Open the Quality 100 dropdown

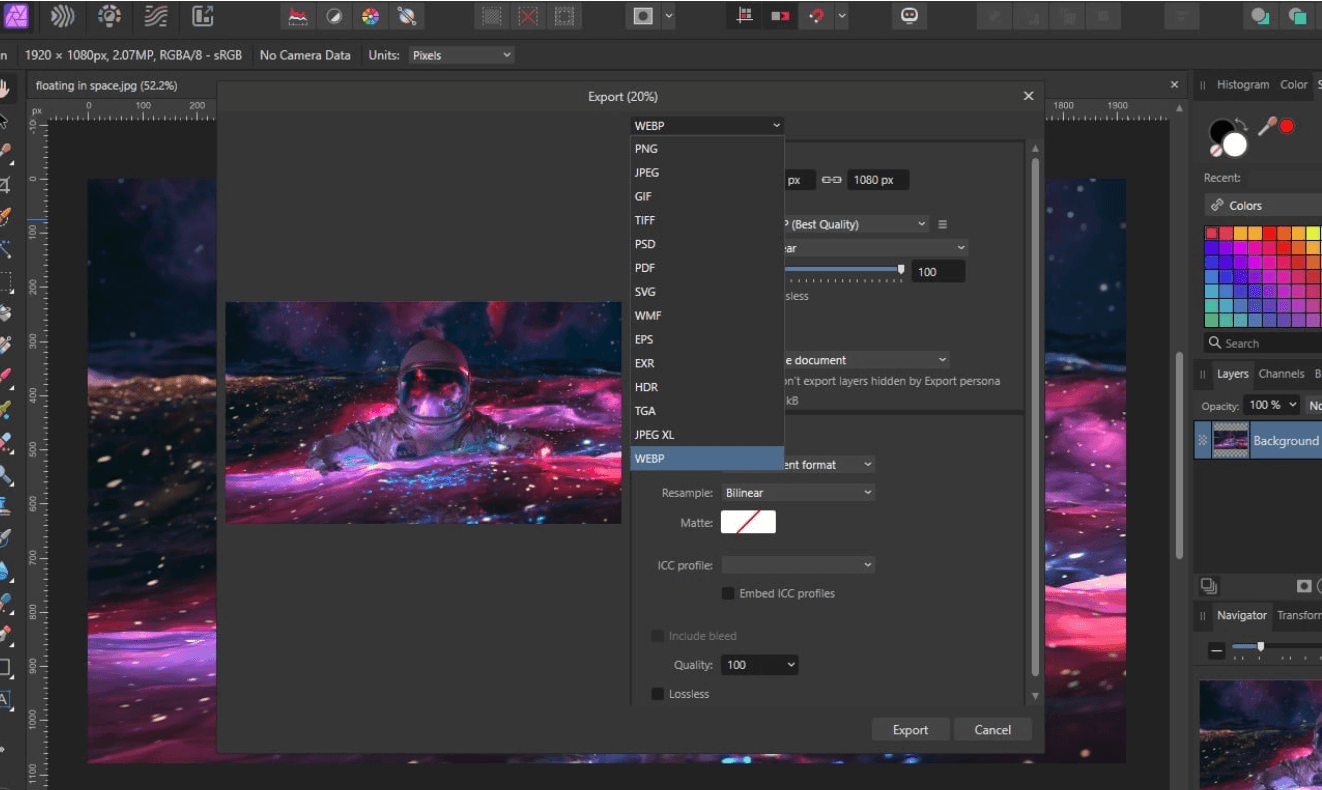[760, 665]
